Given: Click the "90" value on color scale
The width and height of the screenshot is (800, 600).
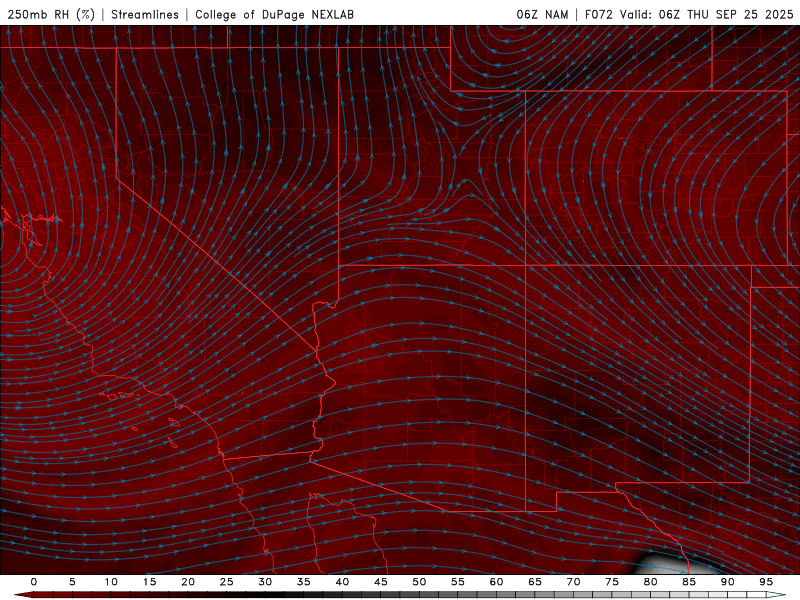Looking at the screenshot, I should click(727, 582).
